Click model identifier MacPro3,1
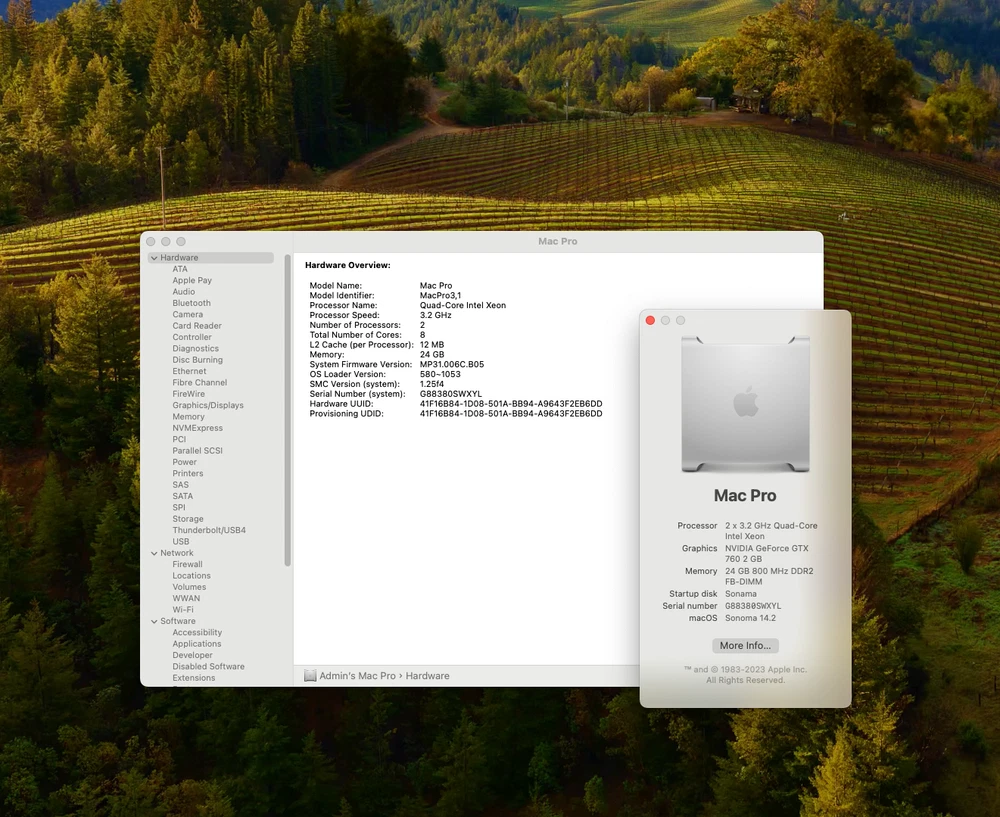 [440, 296]
